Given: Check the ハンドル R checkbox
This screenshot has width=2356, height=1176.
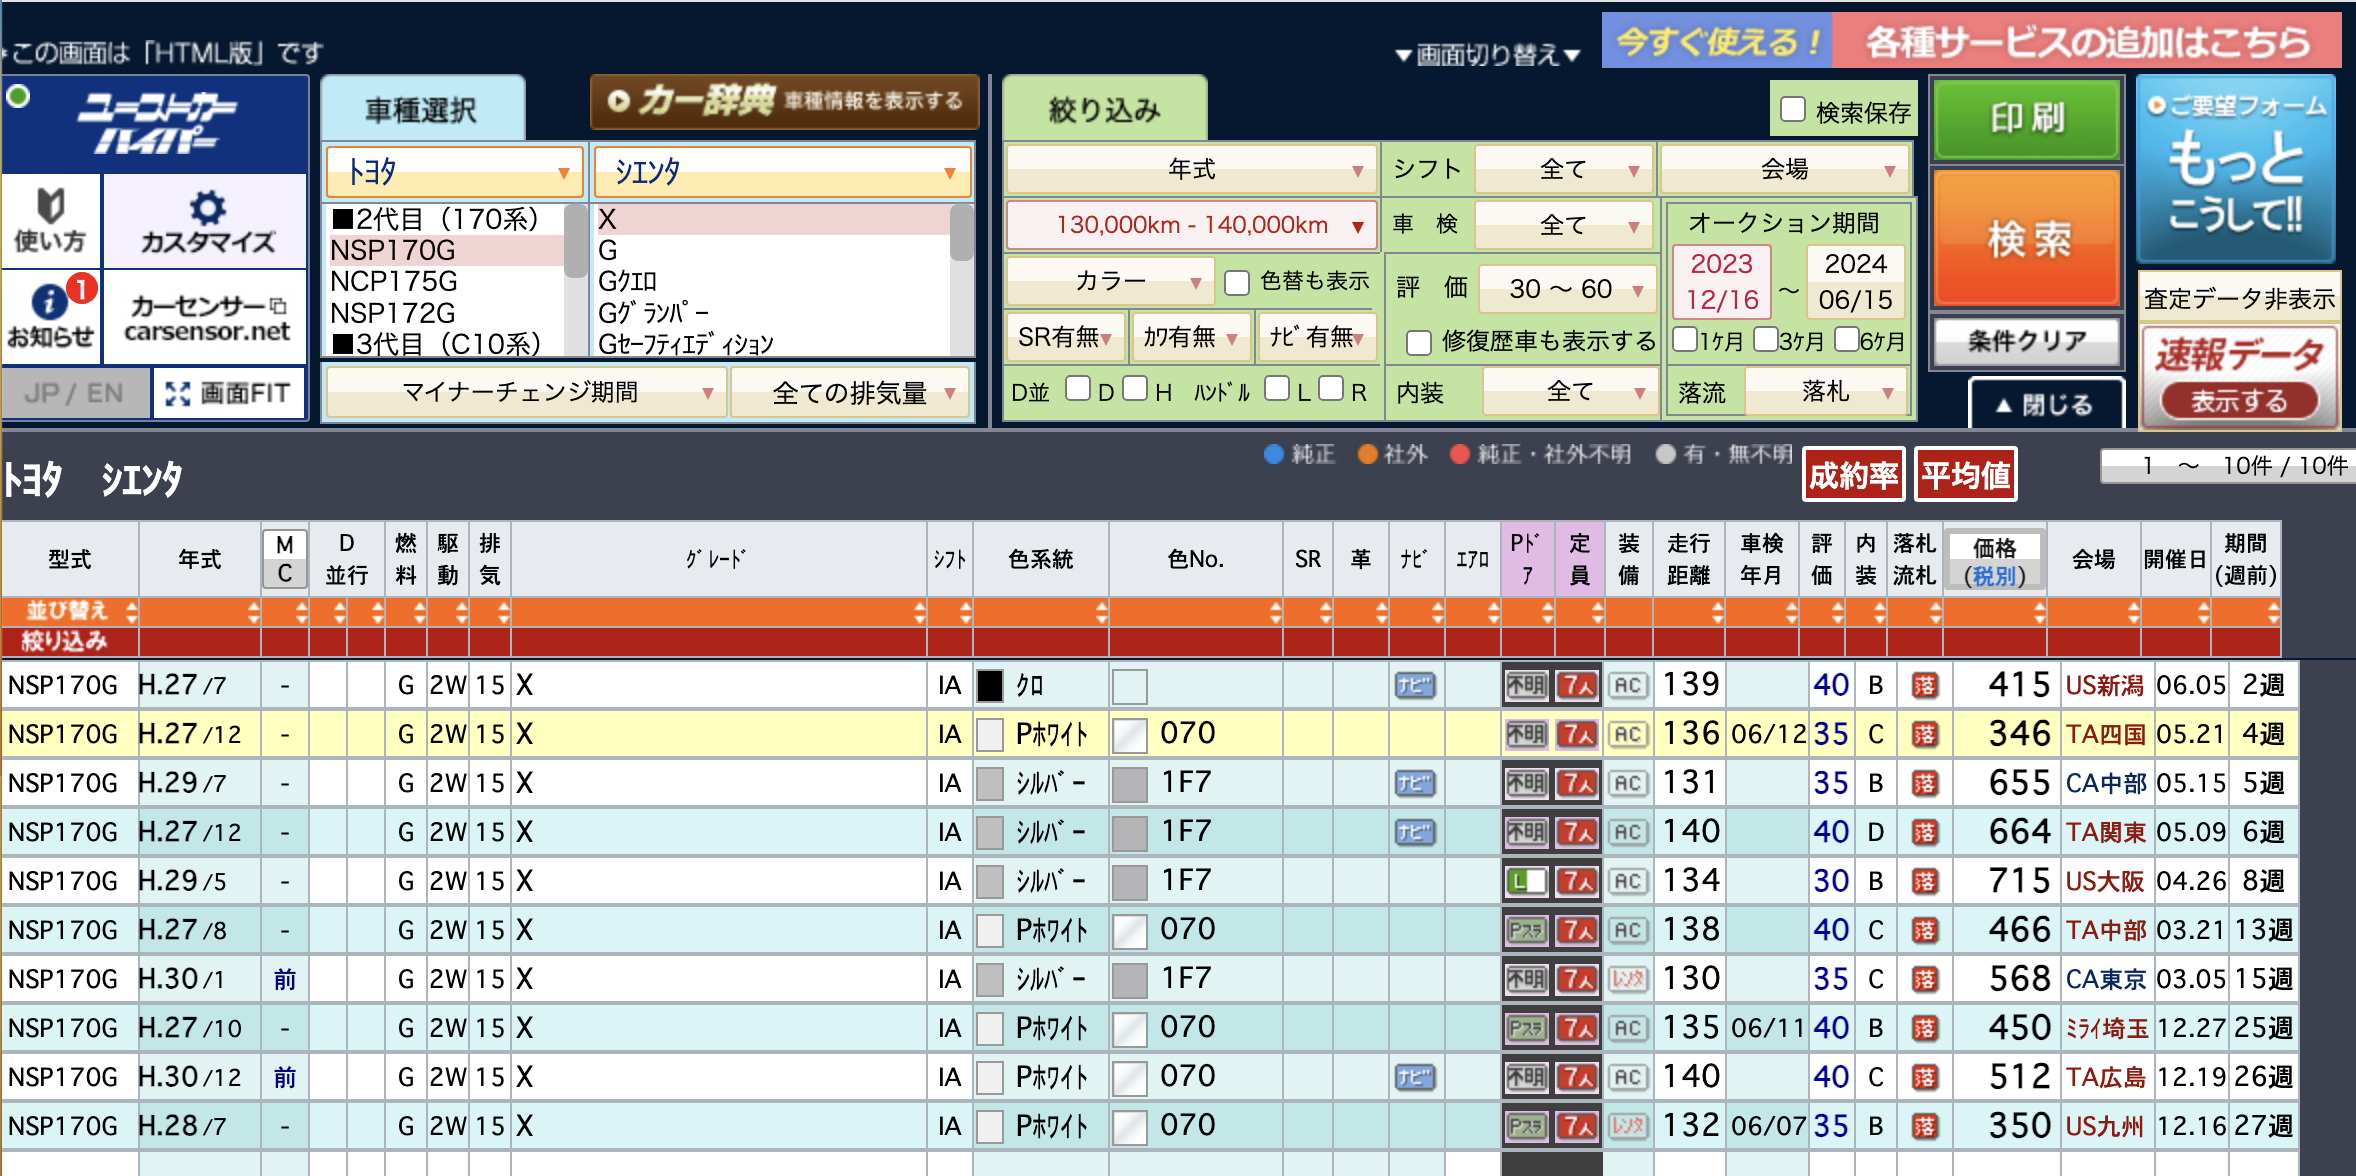Looking at the screenshot, I should coord(1330,388).
